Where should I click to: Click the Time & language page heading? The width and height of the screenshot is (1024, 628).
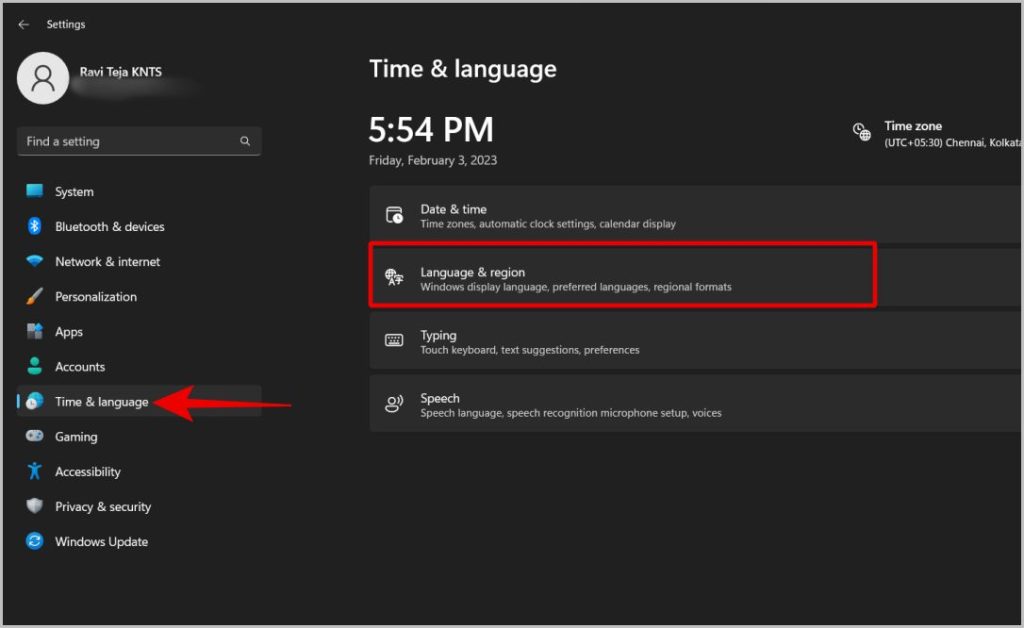point(462,69)
